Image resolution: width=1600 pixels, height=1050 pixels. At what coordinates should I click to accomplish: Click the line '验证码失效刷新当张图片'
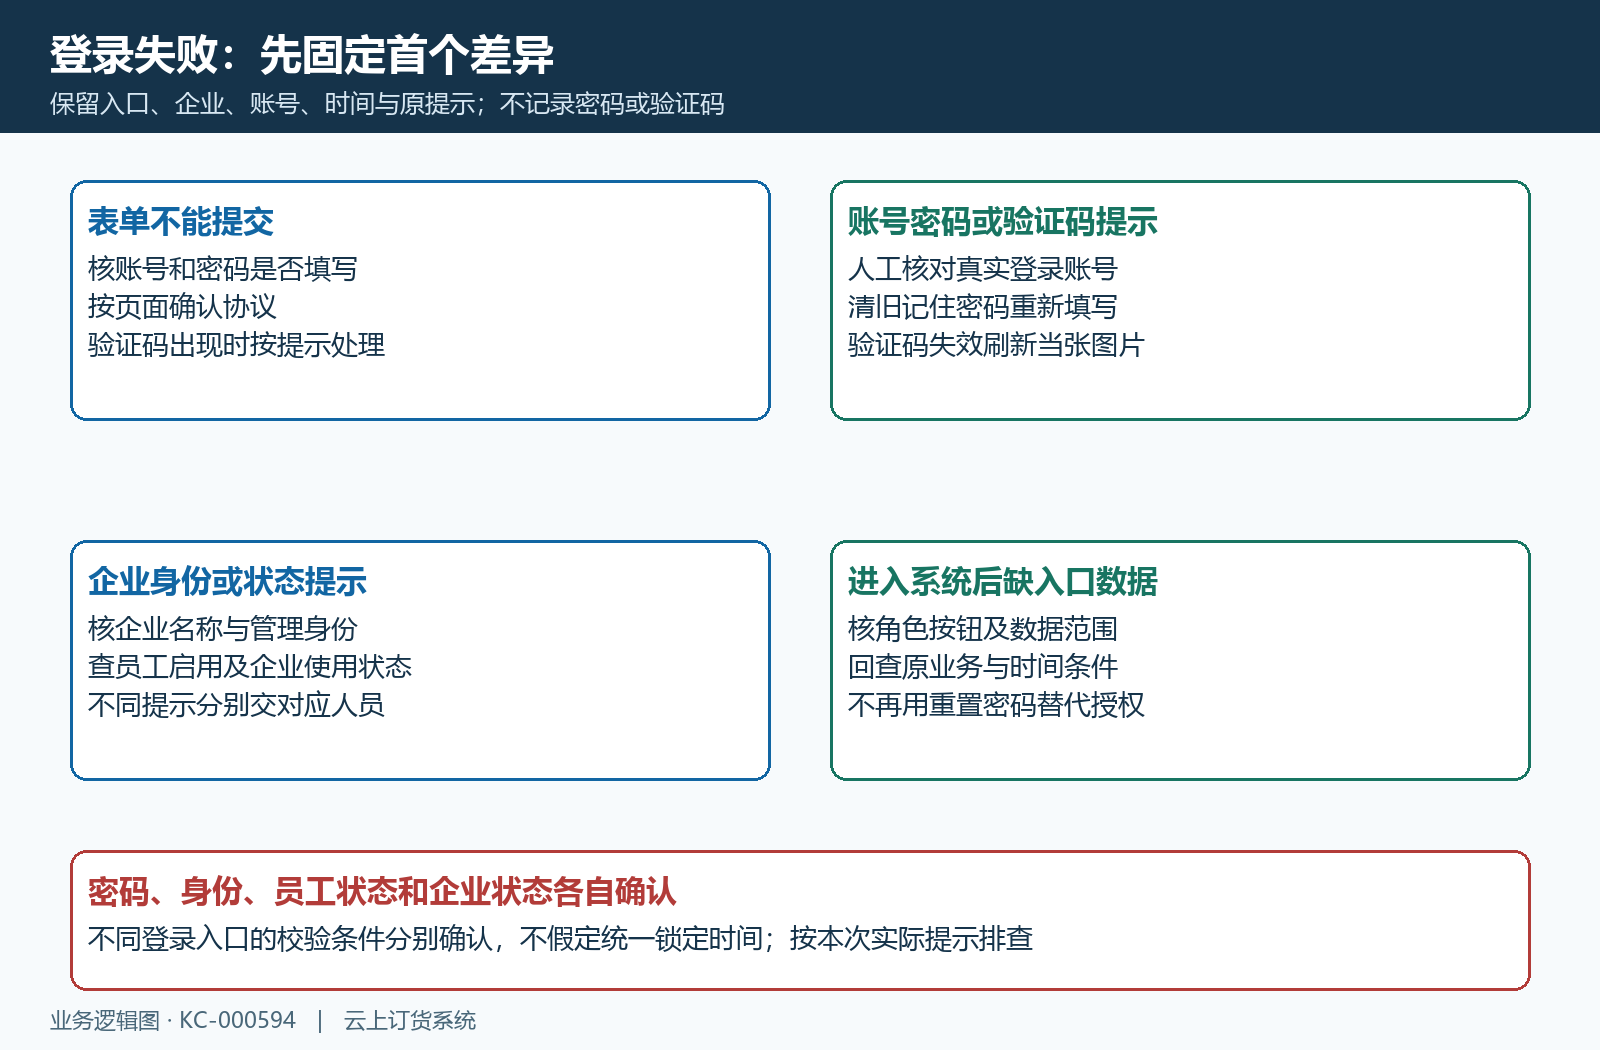[996, 345]
